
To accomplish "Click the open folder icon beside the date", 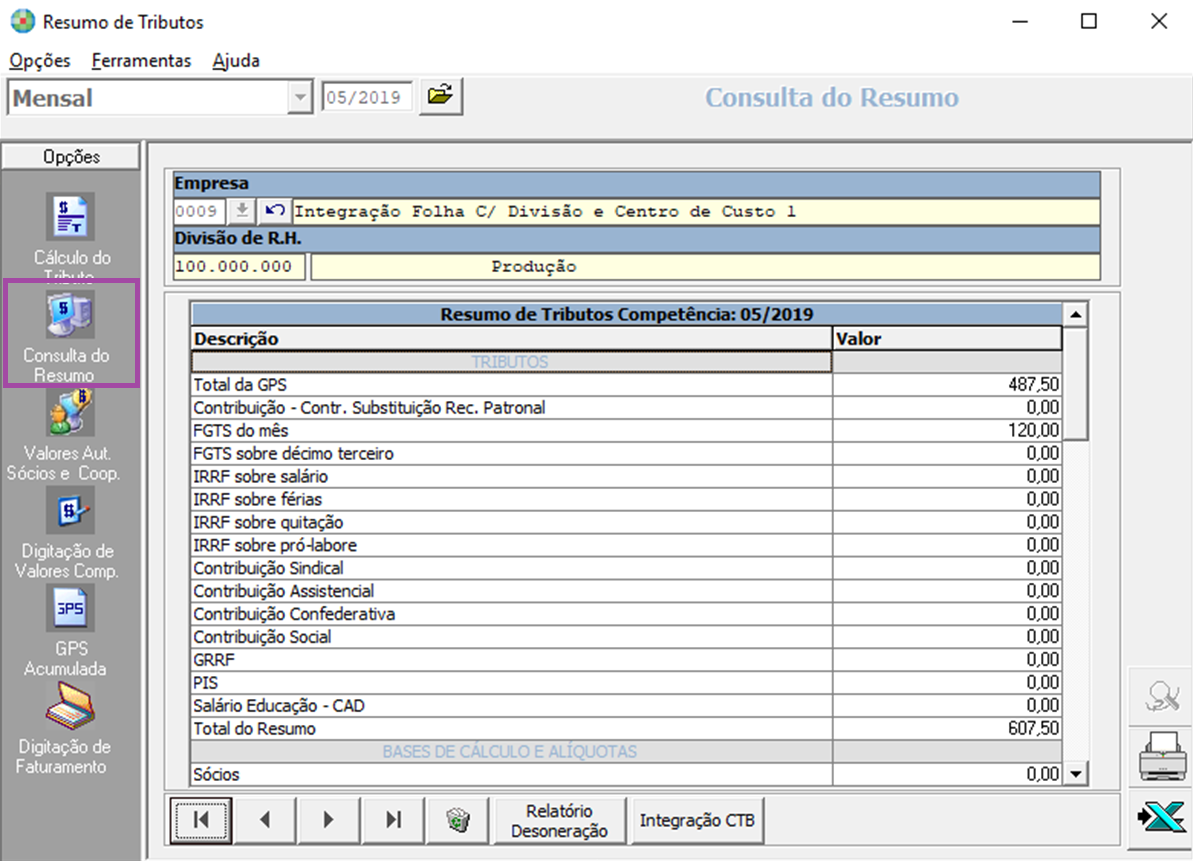I will point(440,97).
